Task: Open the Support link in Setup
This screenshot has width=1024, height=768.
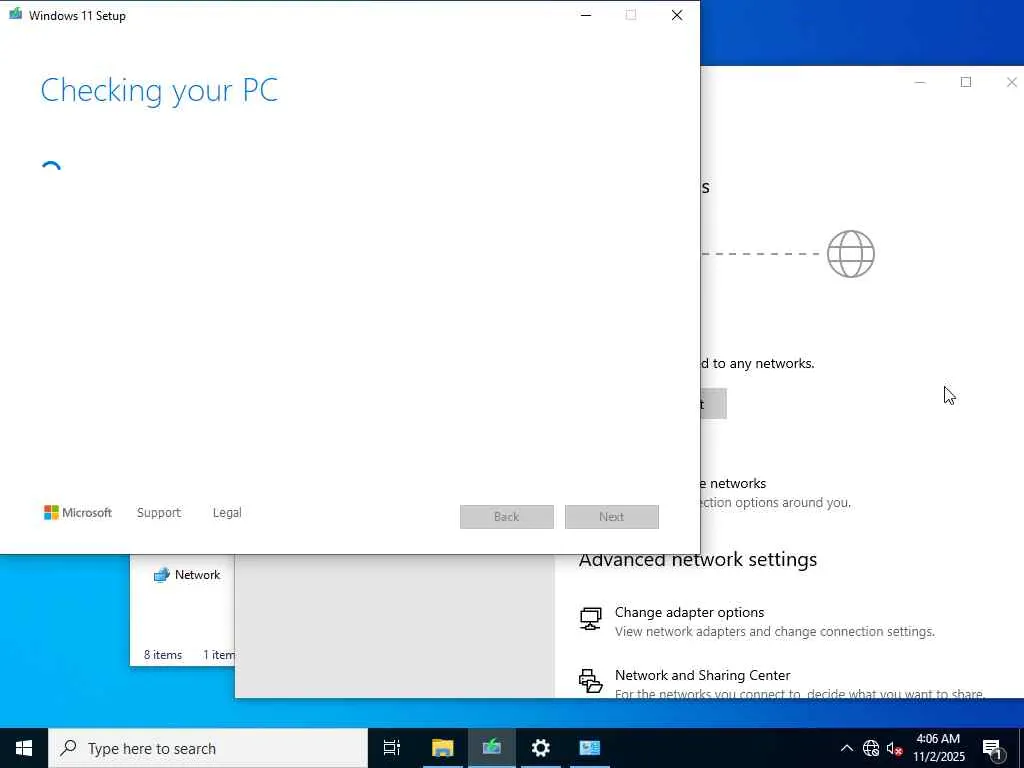Action: point(159,513)
